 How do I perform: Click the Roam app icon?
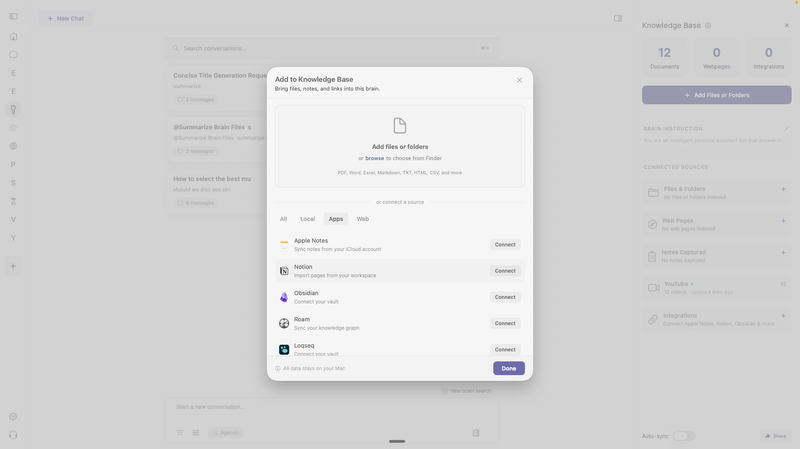(x=284, y=323)
